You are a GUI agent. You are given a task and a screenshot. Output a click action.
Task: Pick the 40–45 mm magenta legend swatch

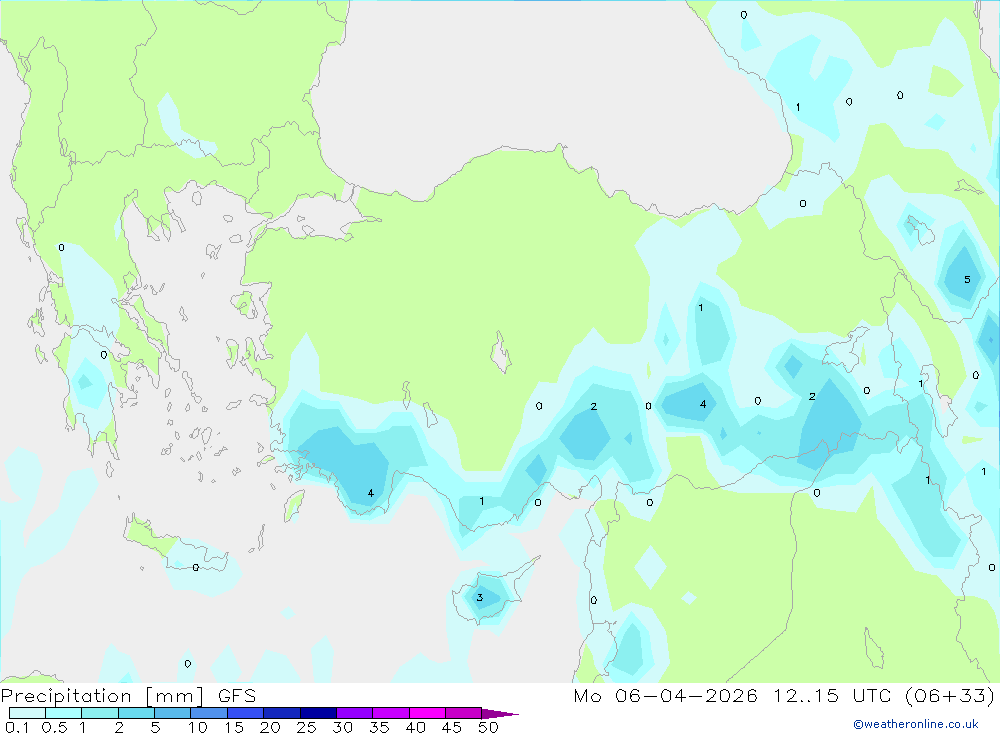pyautogui.click(x=427, y=713)
